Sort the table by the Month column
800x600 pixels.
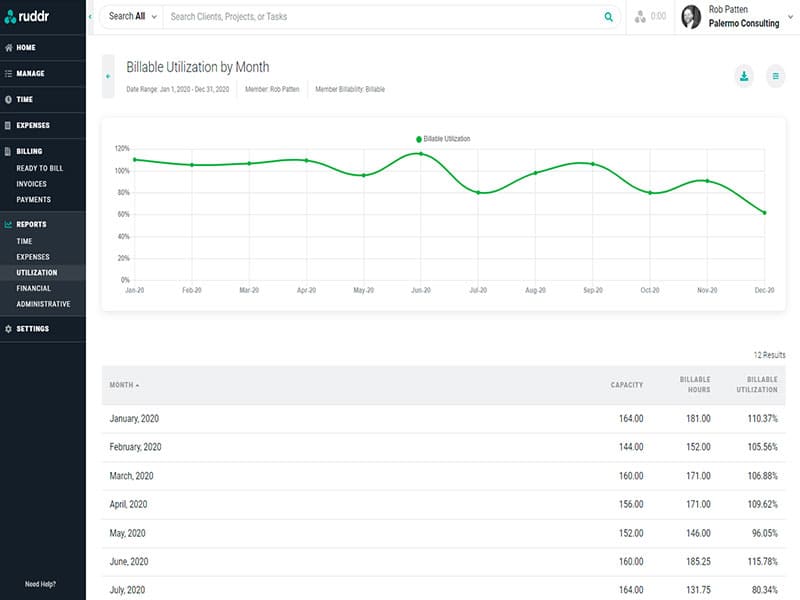coord(124,385)
